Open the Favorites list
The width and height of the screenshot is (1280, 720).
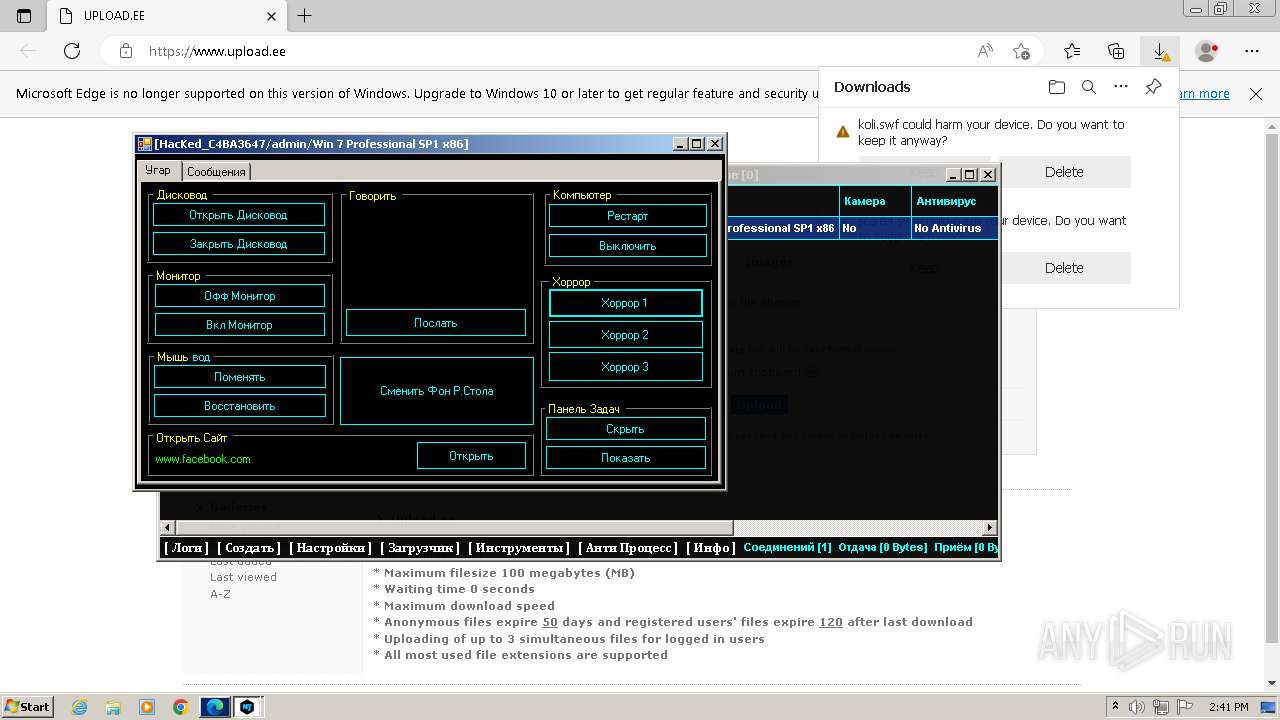coord(1072,51)
